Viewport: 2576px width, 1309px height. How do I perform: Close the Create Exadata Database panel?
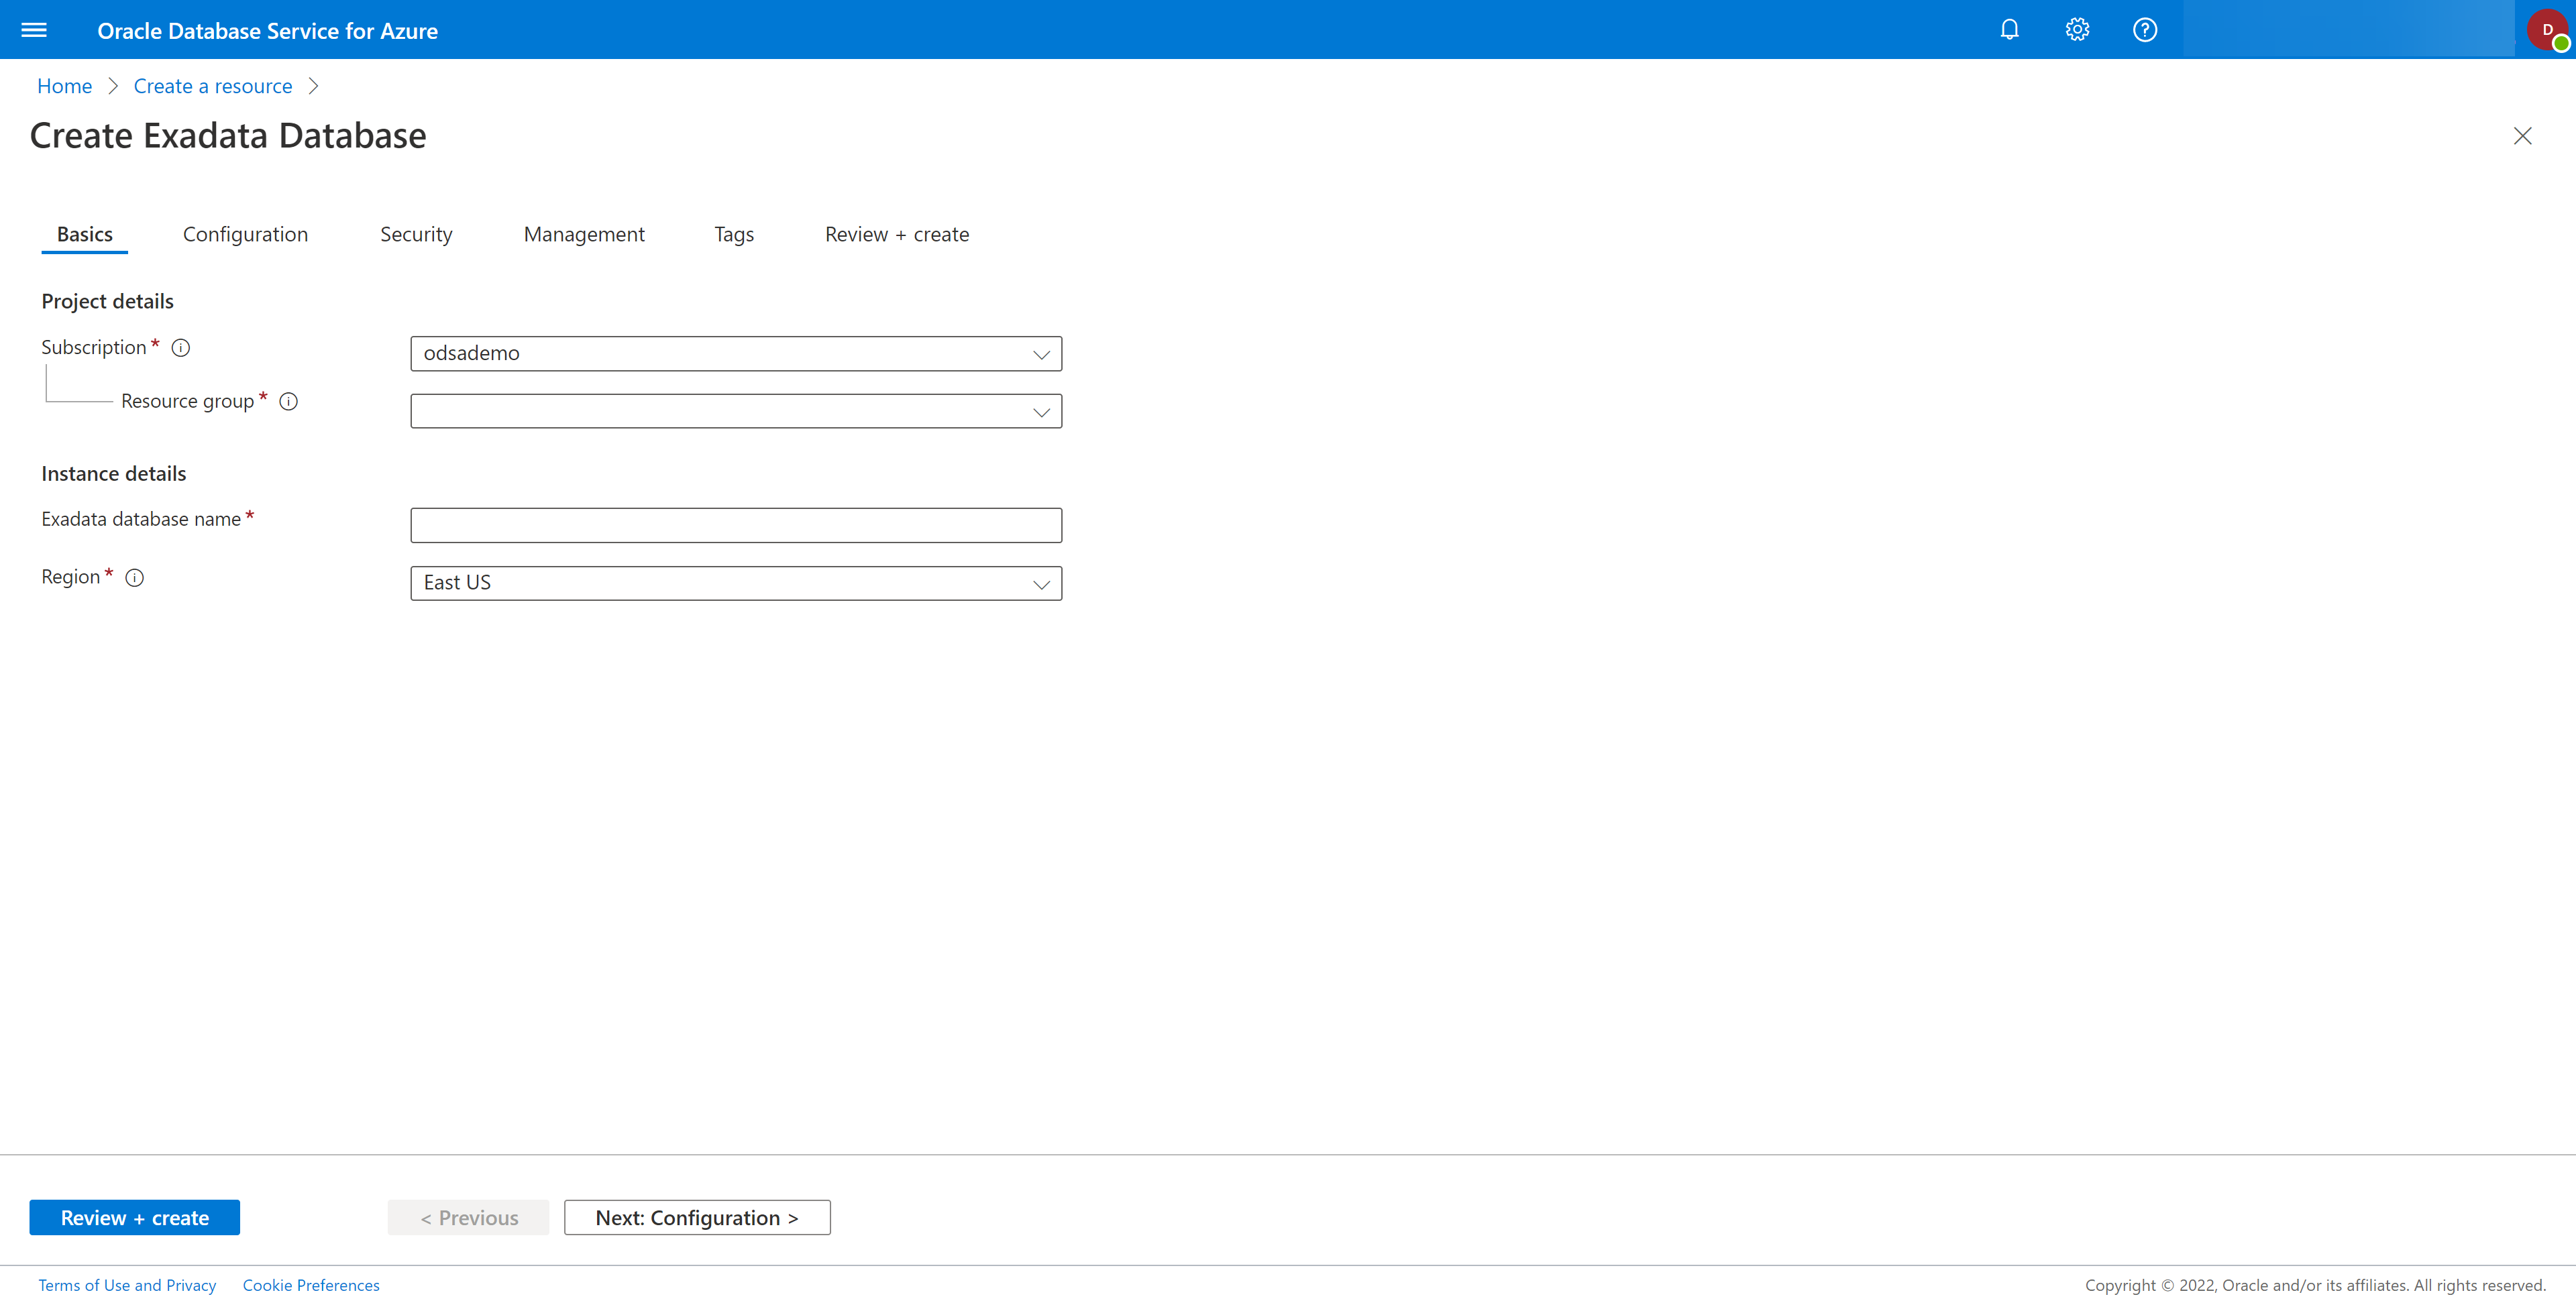pyautogui.click(x=2522, y=135)
